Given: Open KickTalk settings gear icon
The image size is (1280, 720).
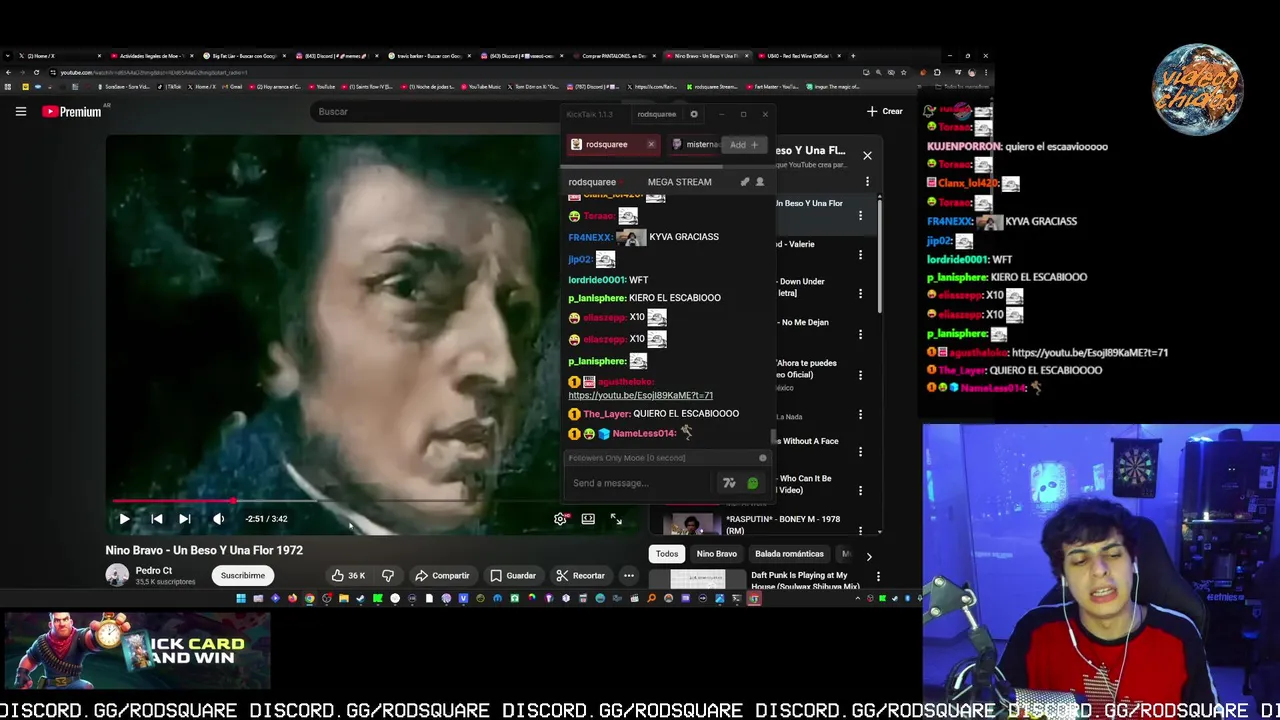Looking at the screenshot, I should 694,114.
